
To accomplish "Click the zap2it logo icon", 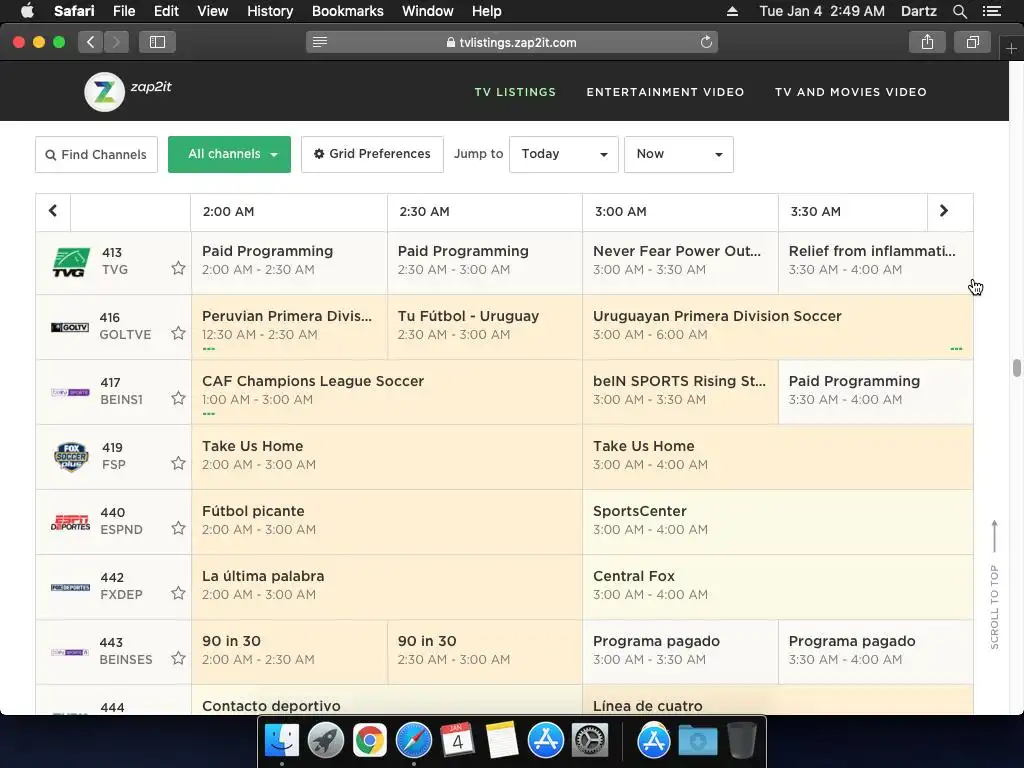I will coord(104,92).
